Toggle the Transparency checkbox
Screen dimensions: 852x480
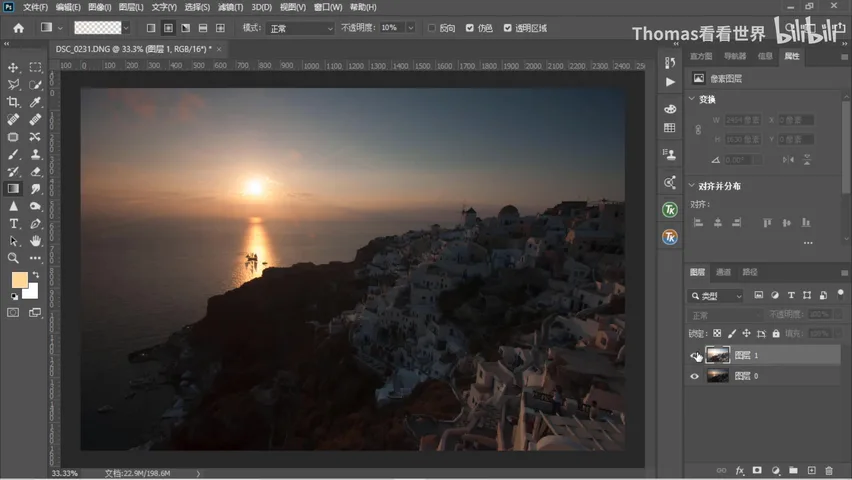tap(508, 28)
